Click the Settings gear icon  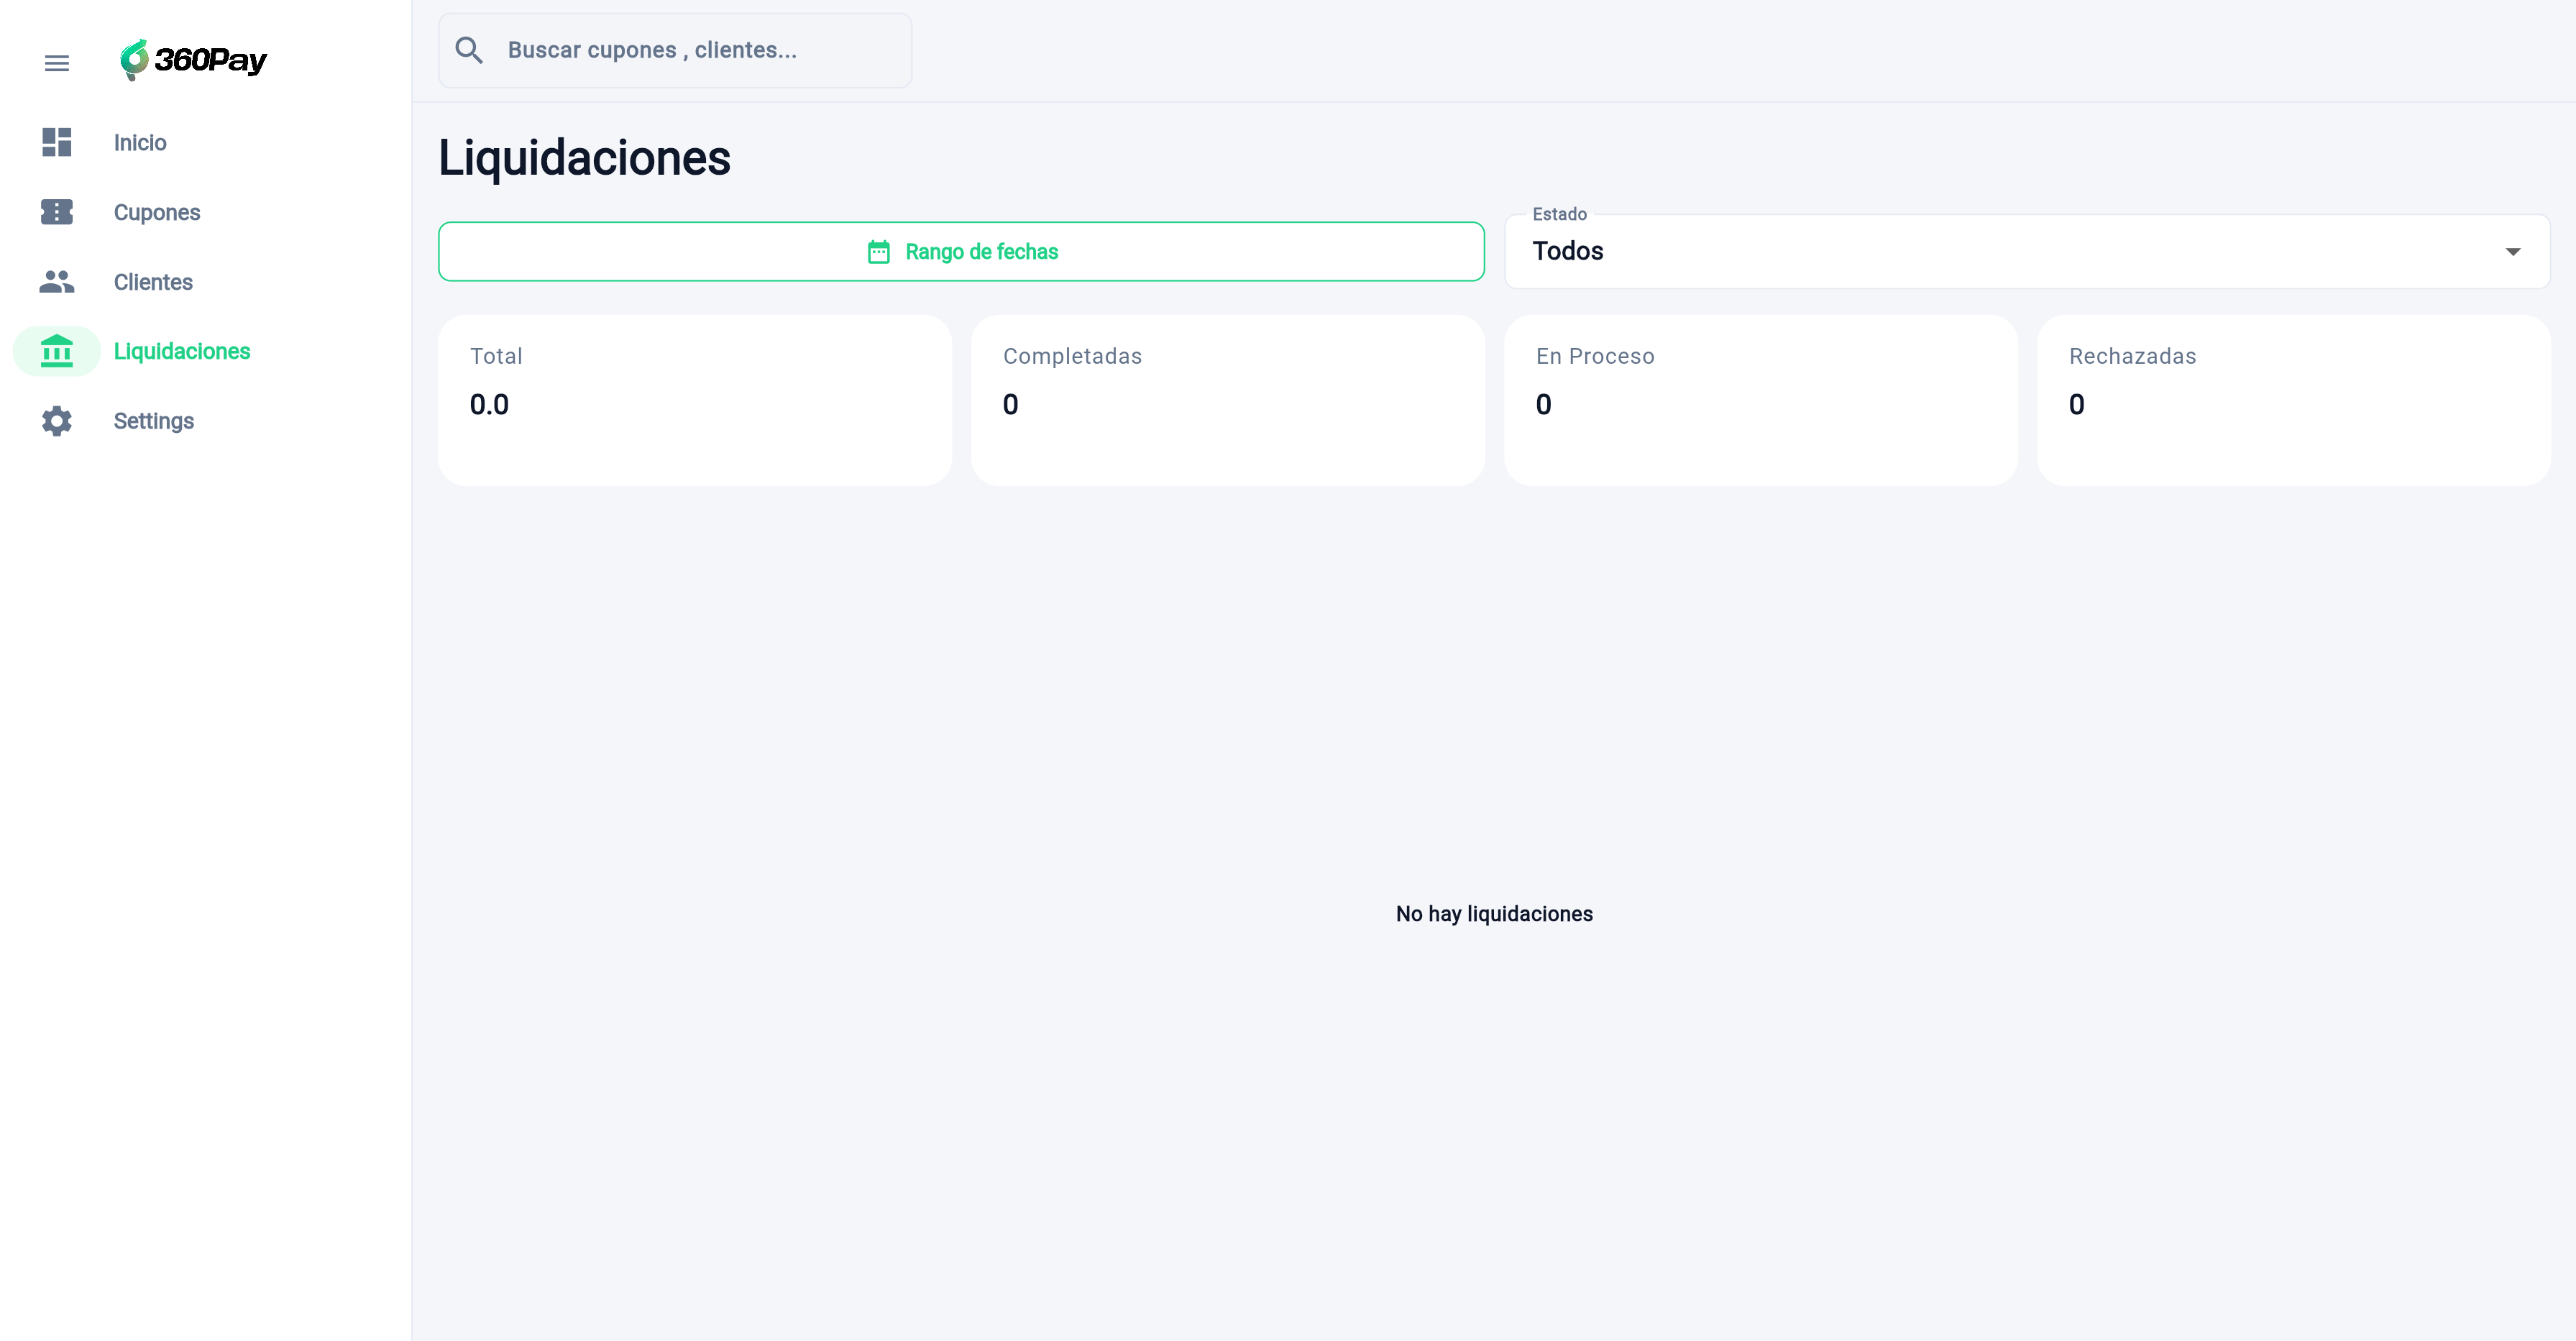point(57,421)
